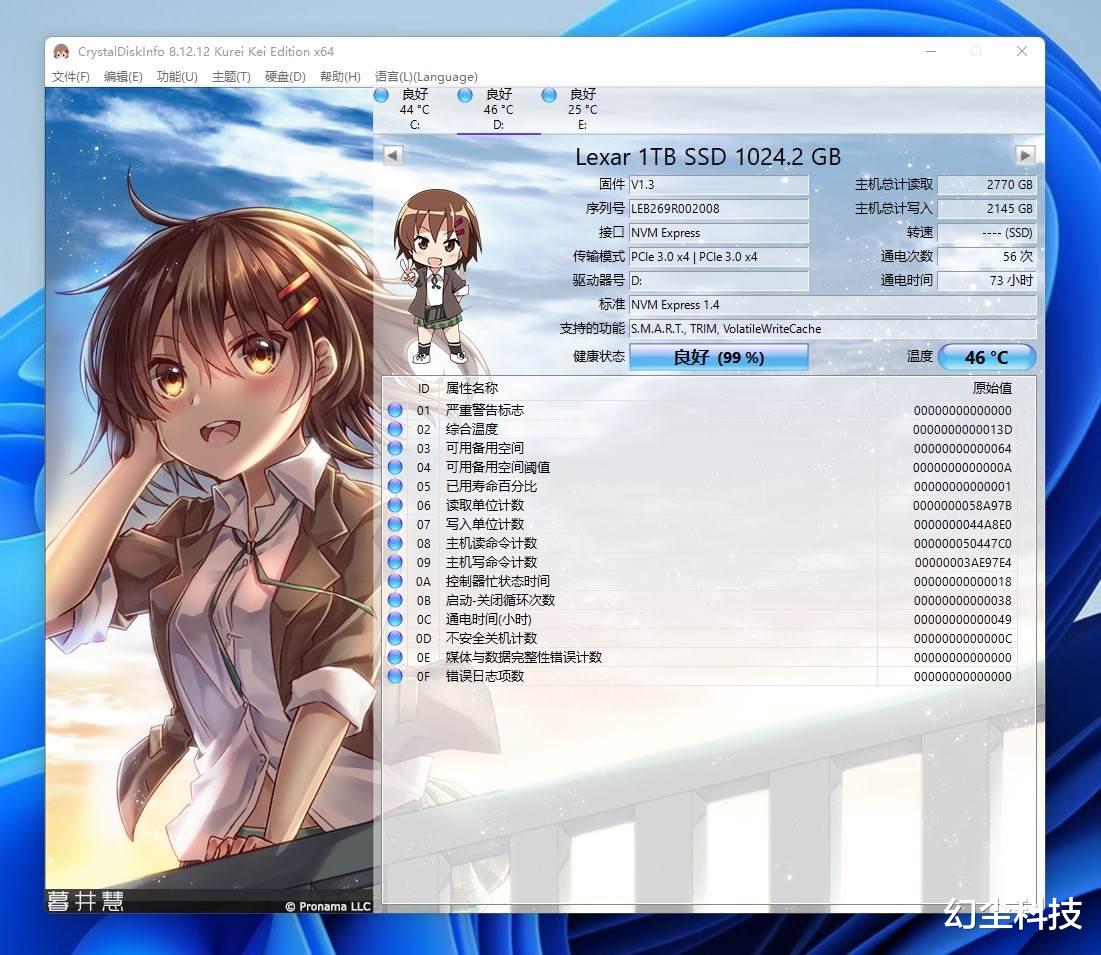Click the 暮井慧 character name label
Image resolution: width=1101 pixels, height=955 pixels.
click(x=86, y=901)
